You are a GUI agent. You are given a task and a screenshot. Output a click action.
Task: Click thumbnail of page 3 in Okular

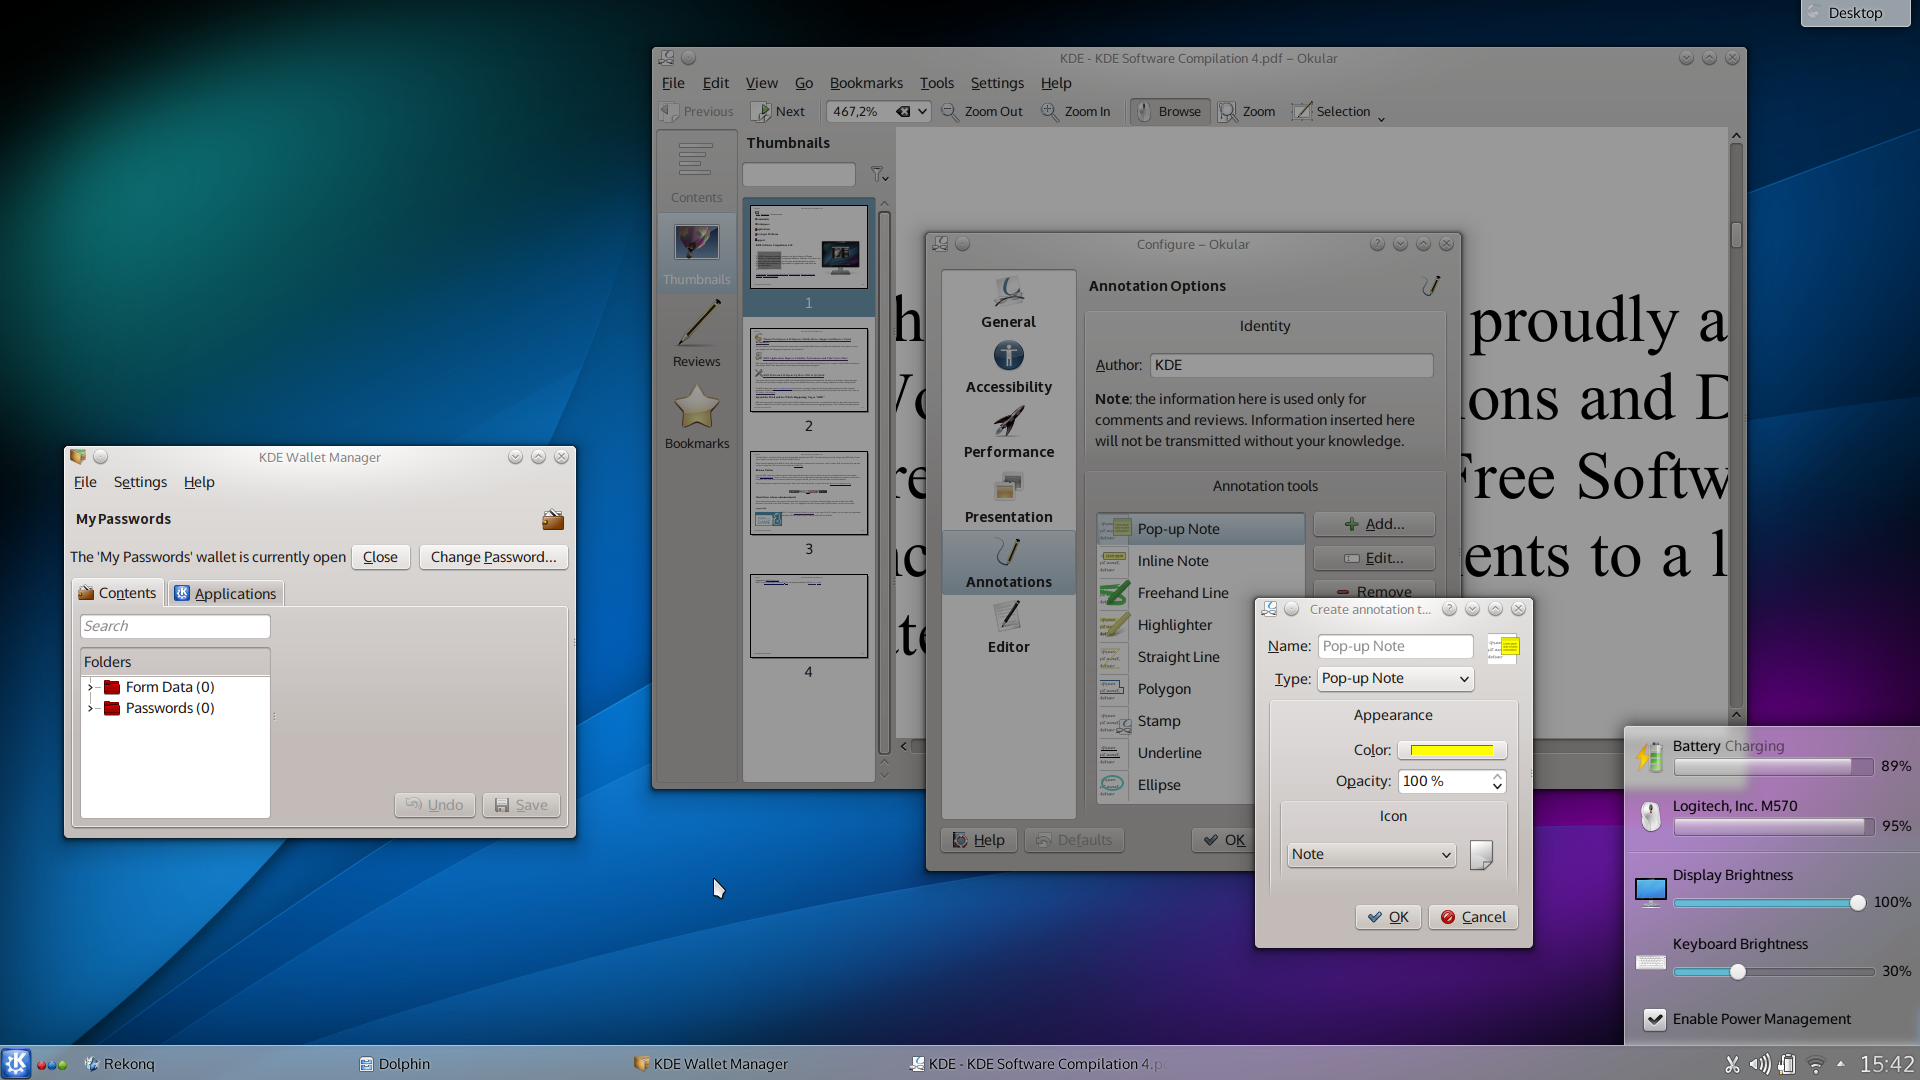point(808,493)
